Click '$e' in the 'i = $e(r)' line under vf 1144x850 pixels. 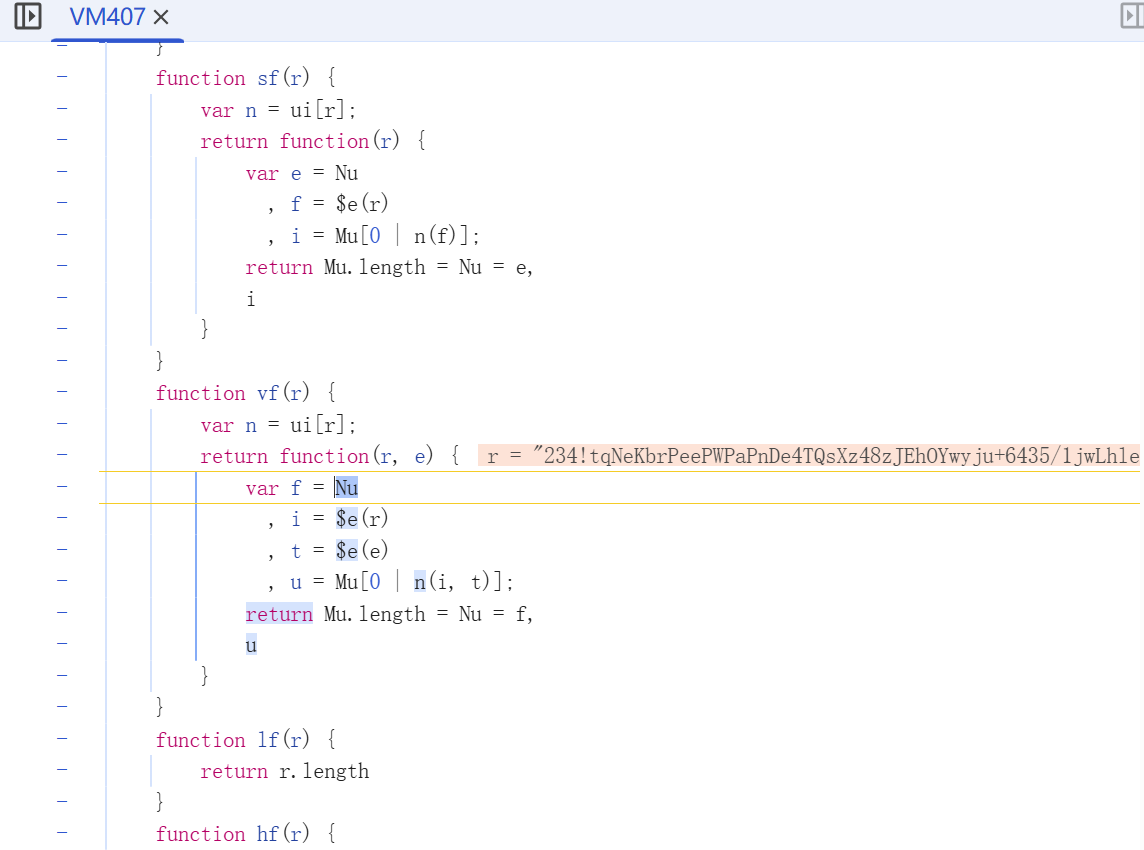click(347, 519)
